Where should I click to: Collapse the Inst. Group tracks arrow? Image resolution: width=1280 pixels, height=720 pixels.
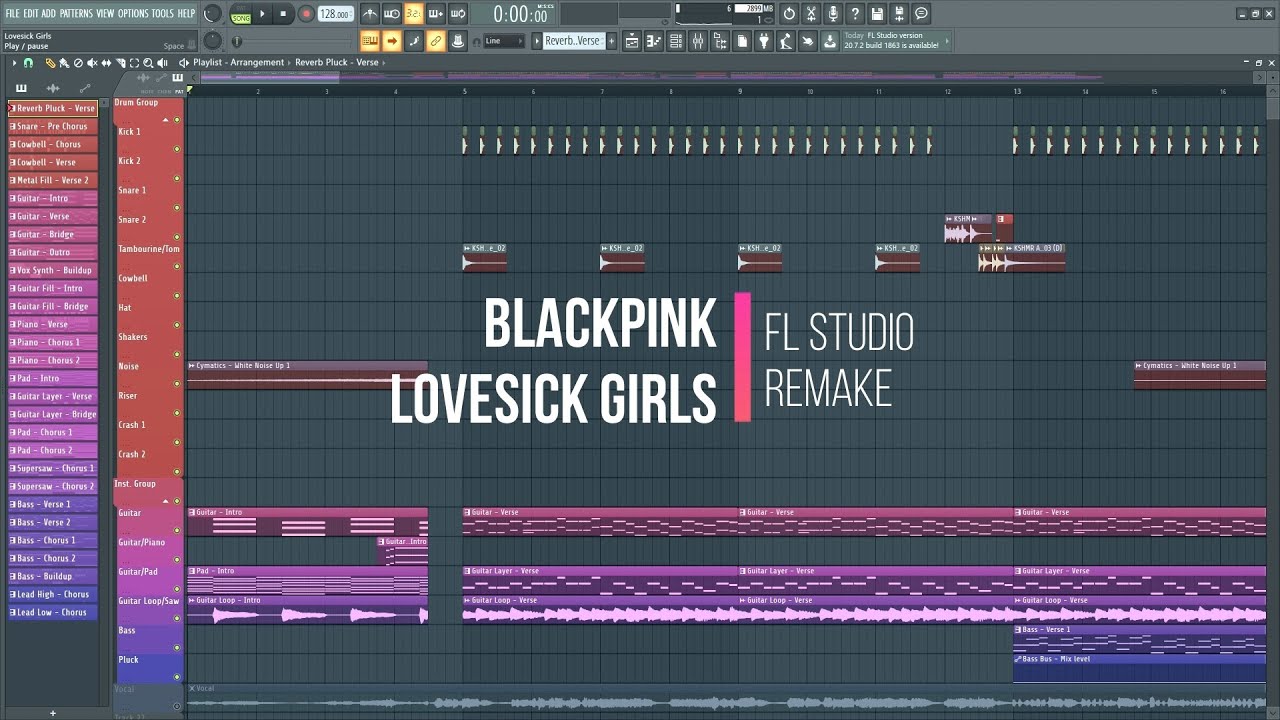coord(166,501)
